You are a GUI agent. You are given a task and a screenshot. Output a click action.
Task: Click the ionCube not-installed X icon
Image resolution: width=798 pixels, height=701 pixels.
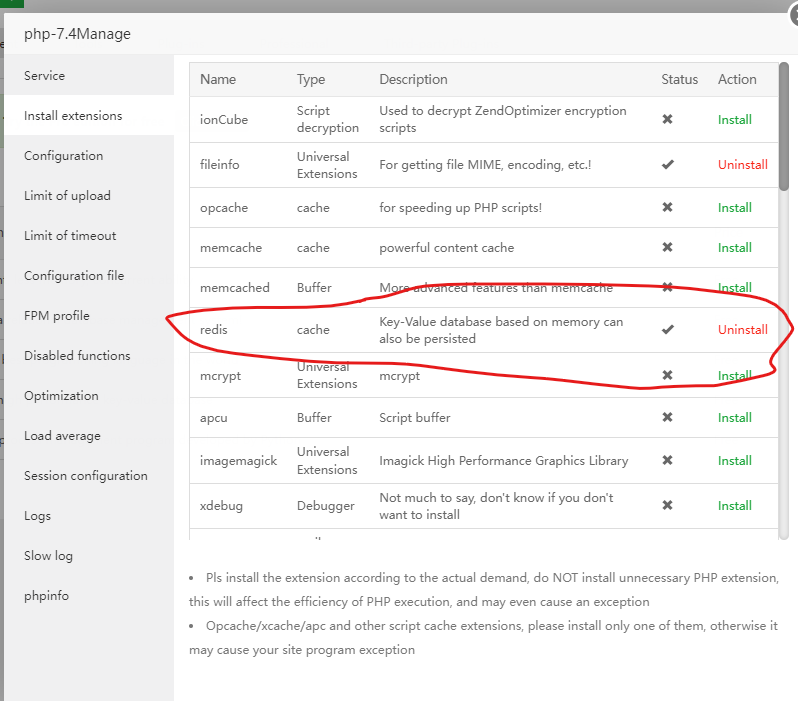point(667,120)
